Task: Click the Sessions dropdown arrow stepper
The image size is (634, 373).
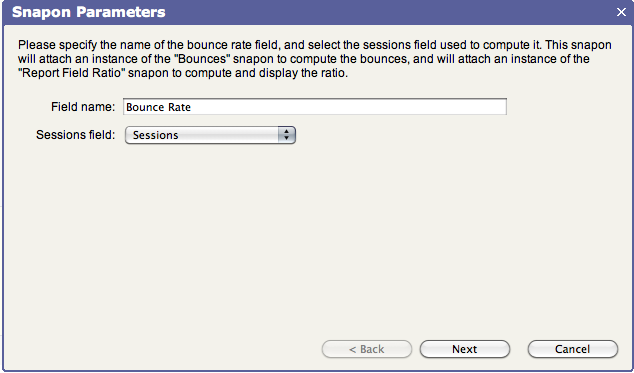Action: click(x=287, y=135)
